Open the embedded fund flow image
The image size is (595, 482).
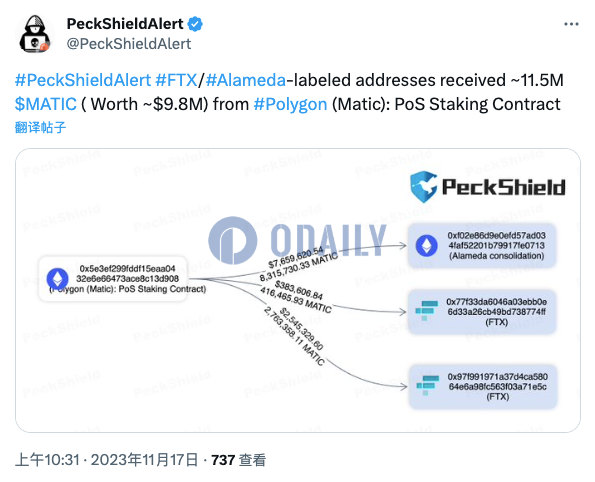pyautogui.click(x=298, y=290)
